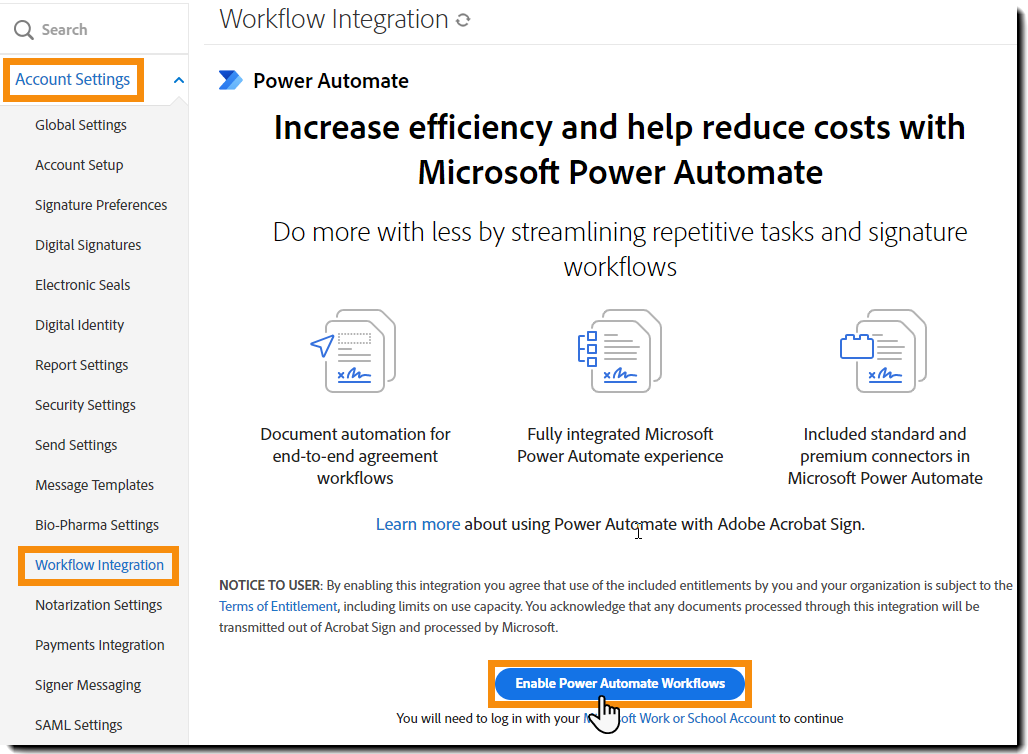Screen dimensions: 1028x754
Task: Click the search magnifier icon
Action: click(24, 29)
